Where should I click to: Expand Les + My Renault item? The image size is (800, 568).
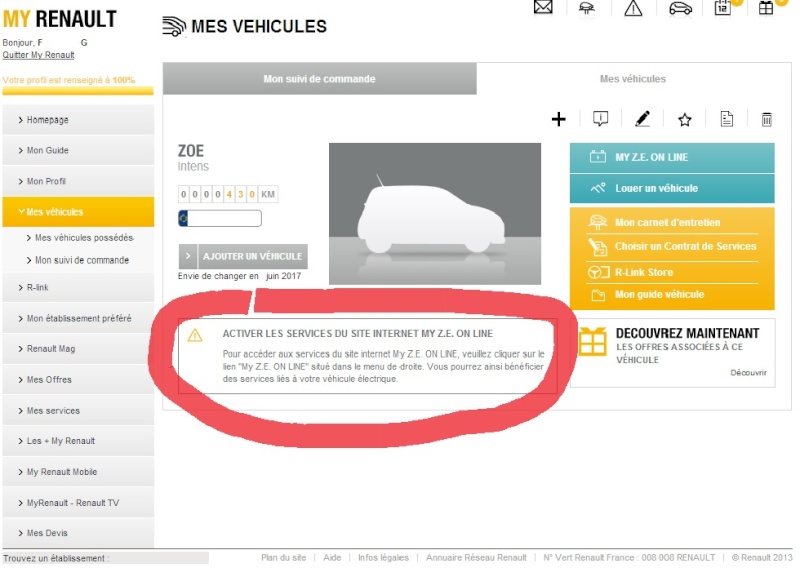(78, 441)
